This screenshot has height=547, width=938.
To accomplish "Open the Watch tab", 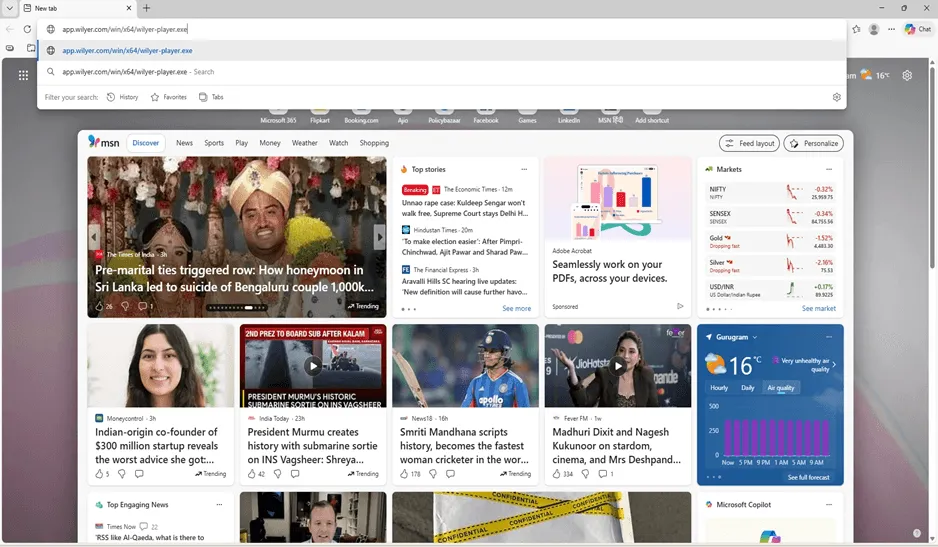I will (x=339, y=143).
